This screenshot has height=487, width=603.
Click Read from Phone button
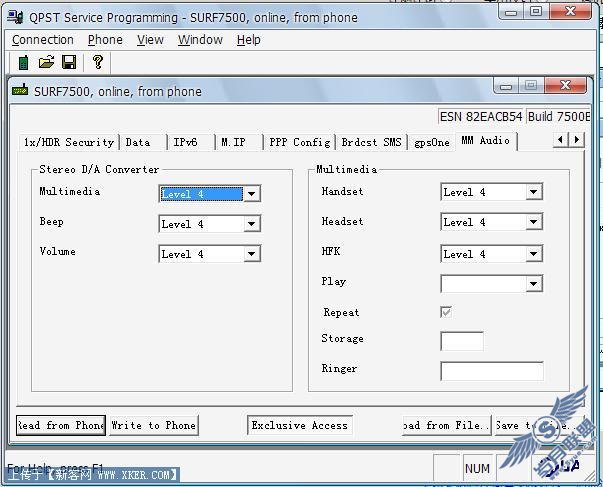point(61,425)
